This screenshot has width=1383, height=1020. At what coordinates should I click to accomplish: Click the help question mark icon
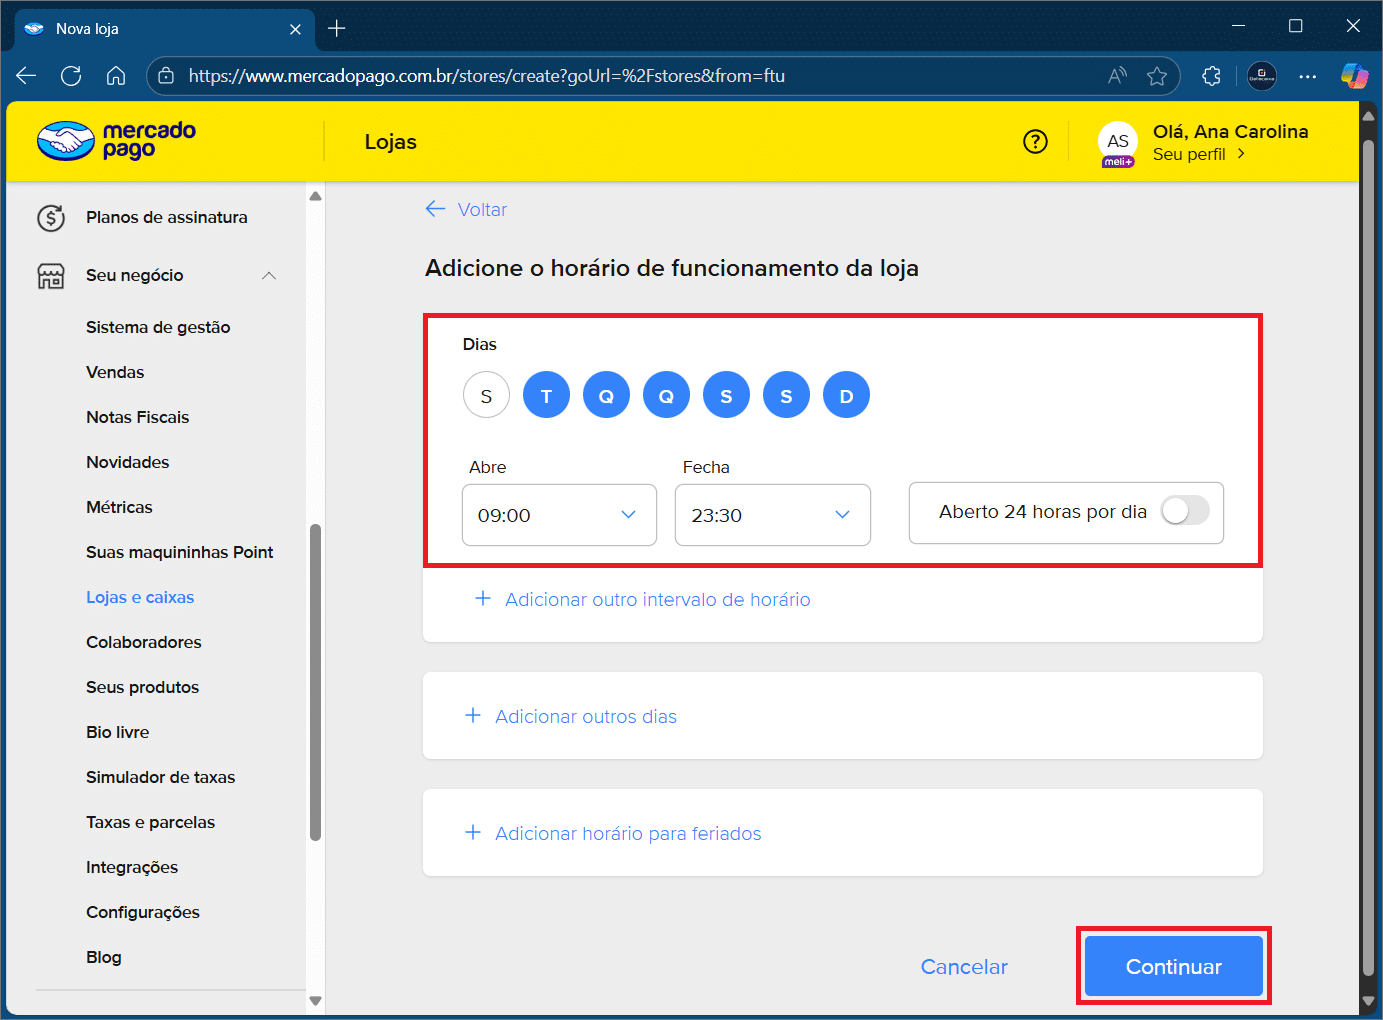[x=1035, y=141]
